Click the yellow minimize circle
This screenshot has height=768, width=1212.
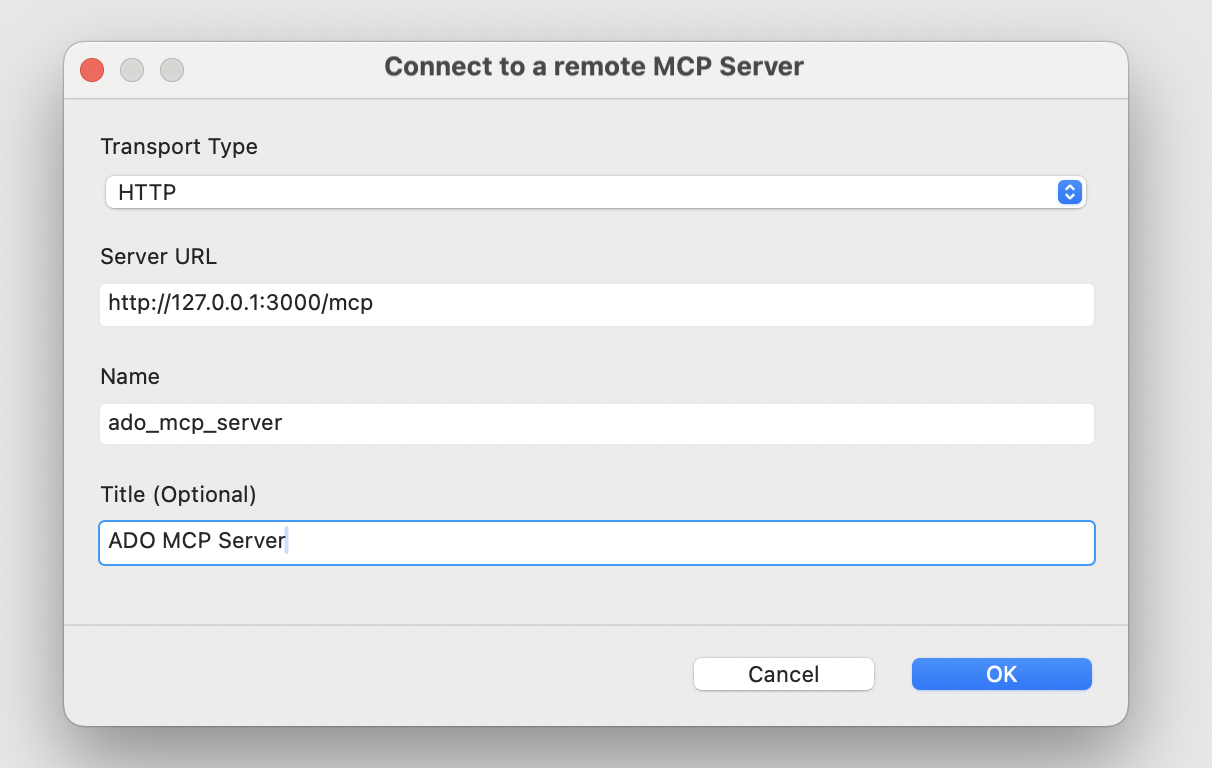click(x=131, y=70)
